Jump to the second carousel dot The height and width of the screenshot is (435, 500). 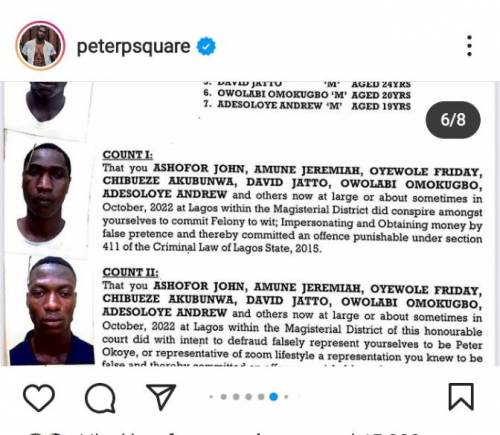224,397
